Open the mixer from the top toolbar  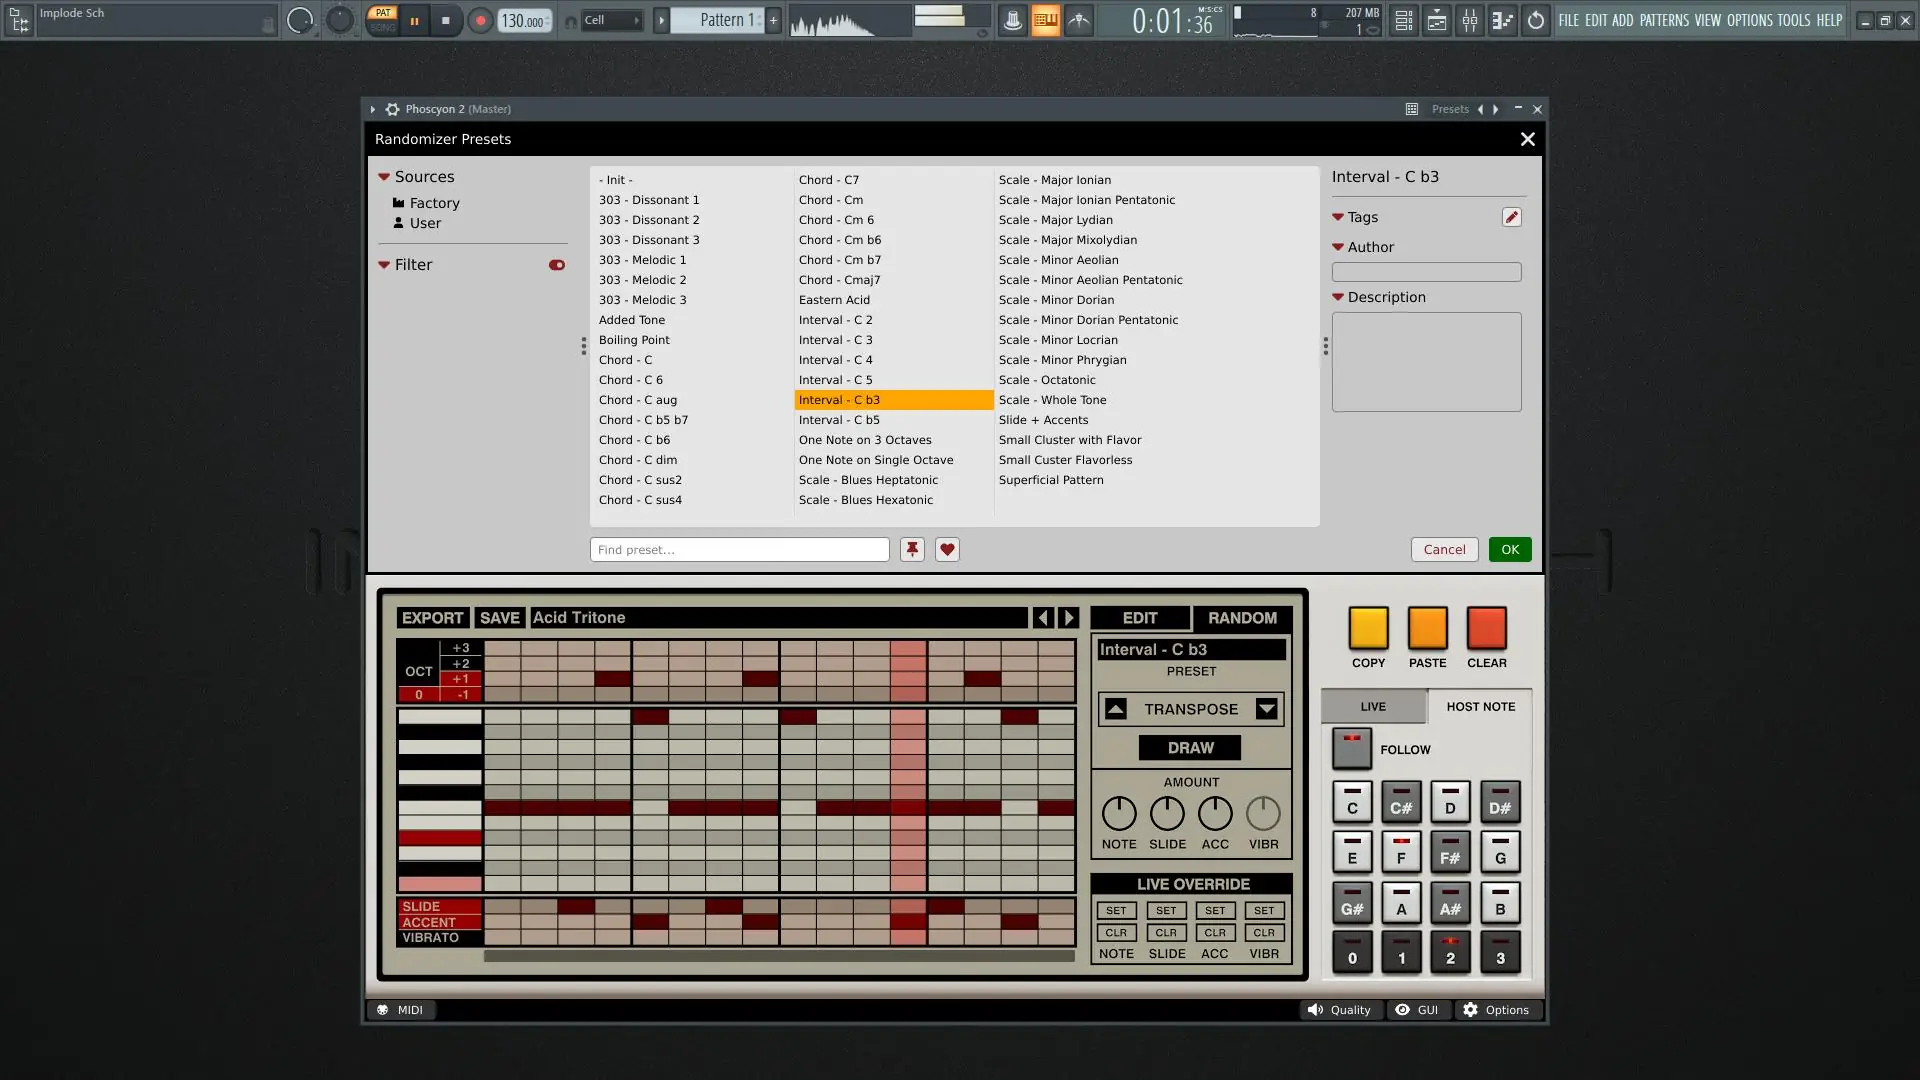1469,20
